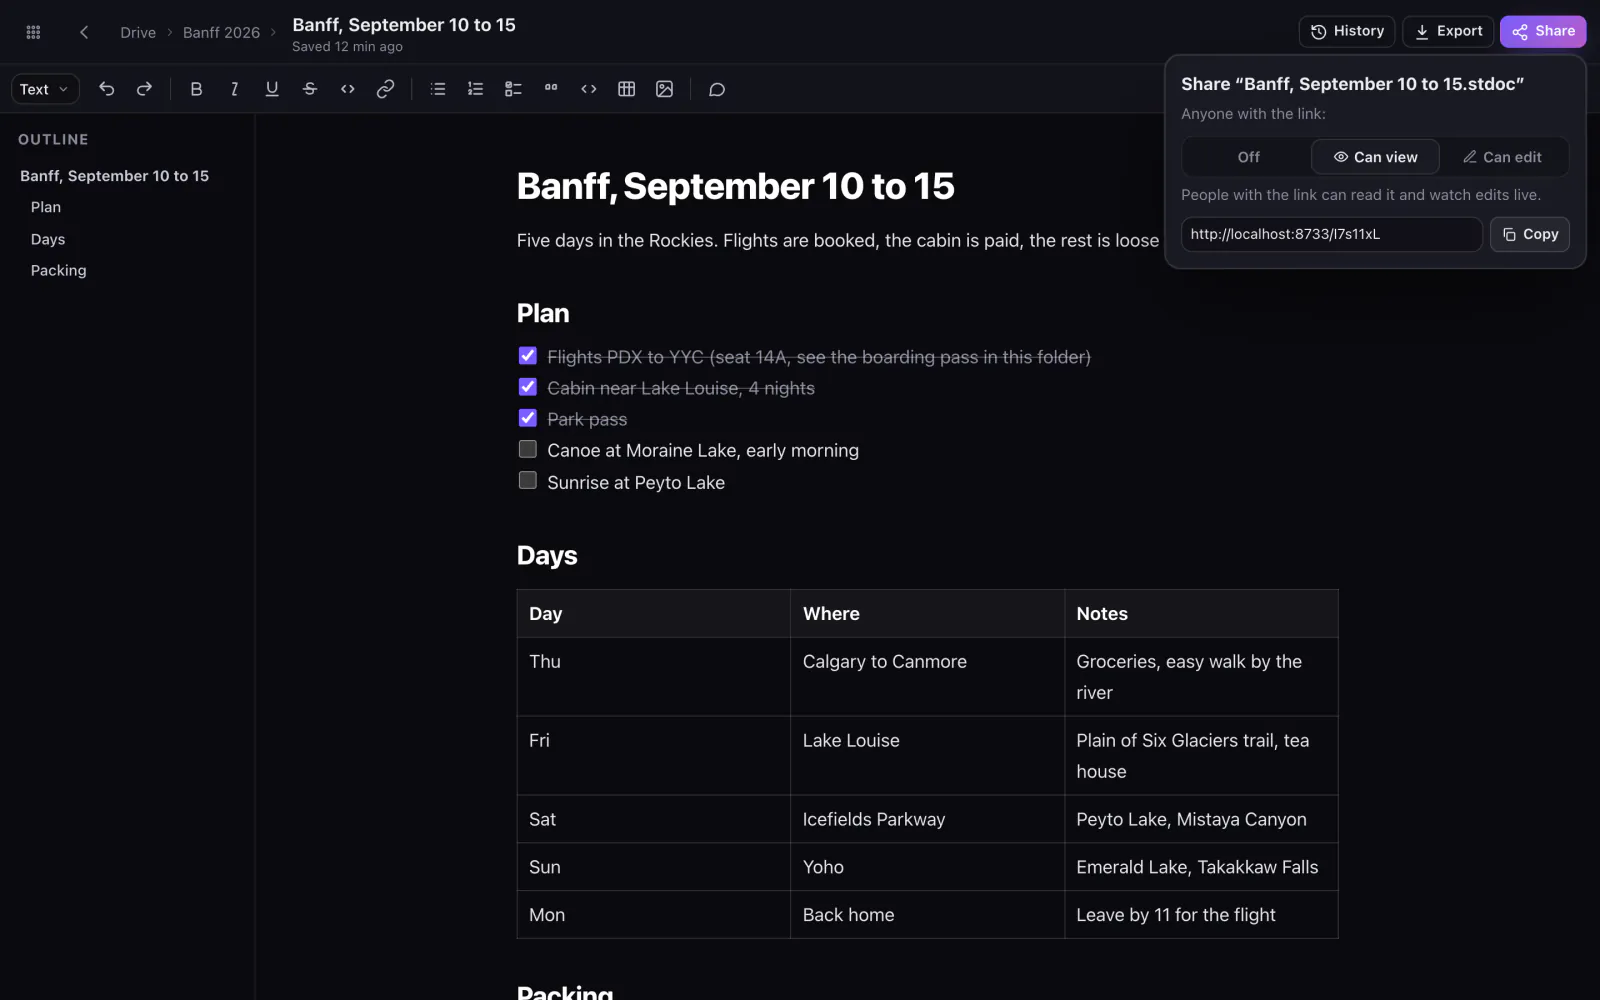The height and width of the screenshot is (1000, 1600).
Task: Check Sunrise at Peyto Lake item
Action: (x=528, y=481)
